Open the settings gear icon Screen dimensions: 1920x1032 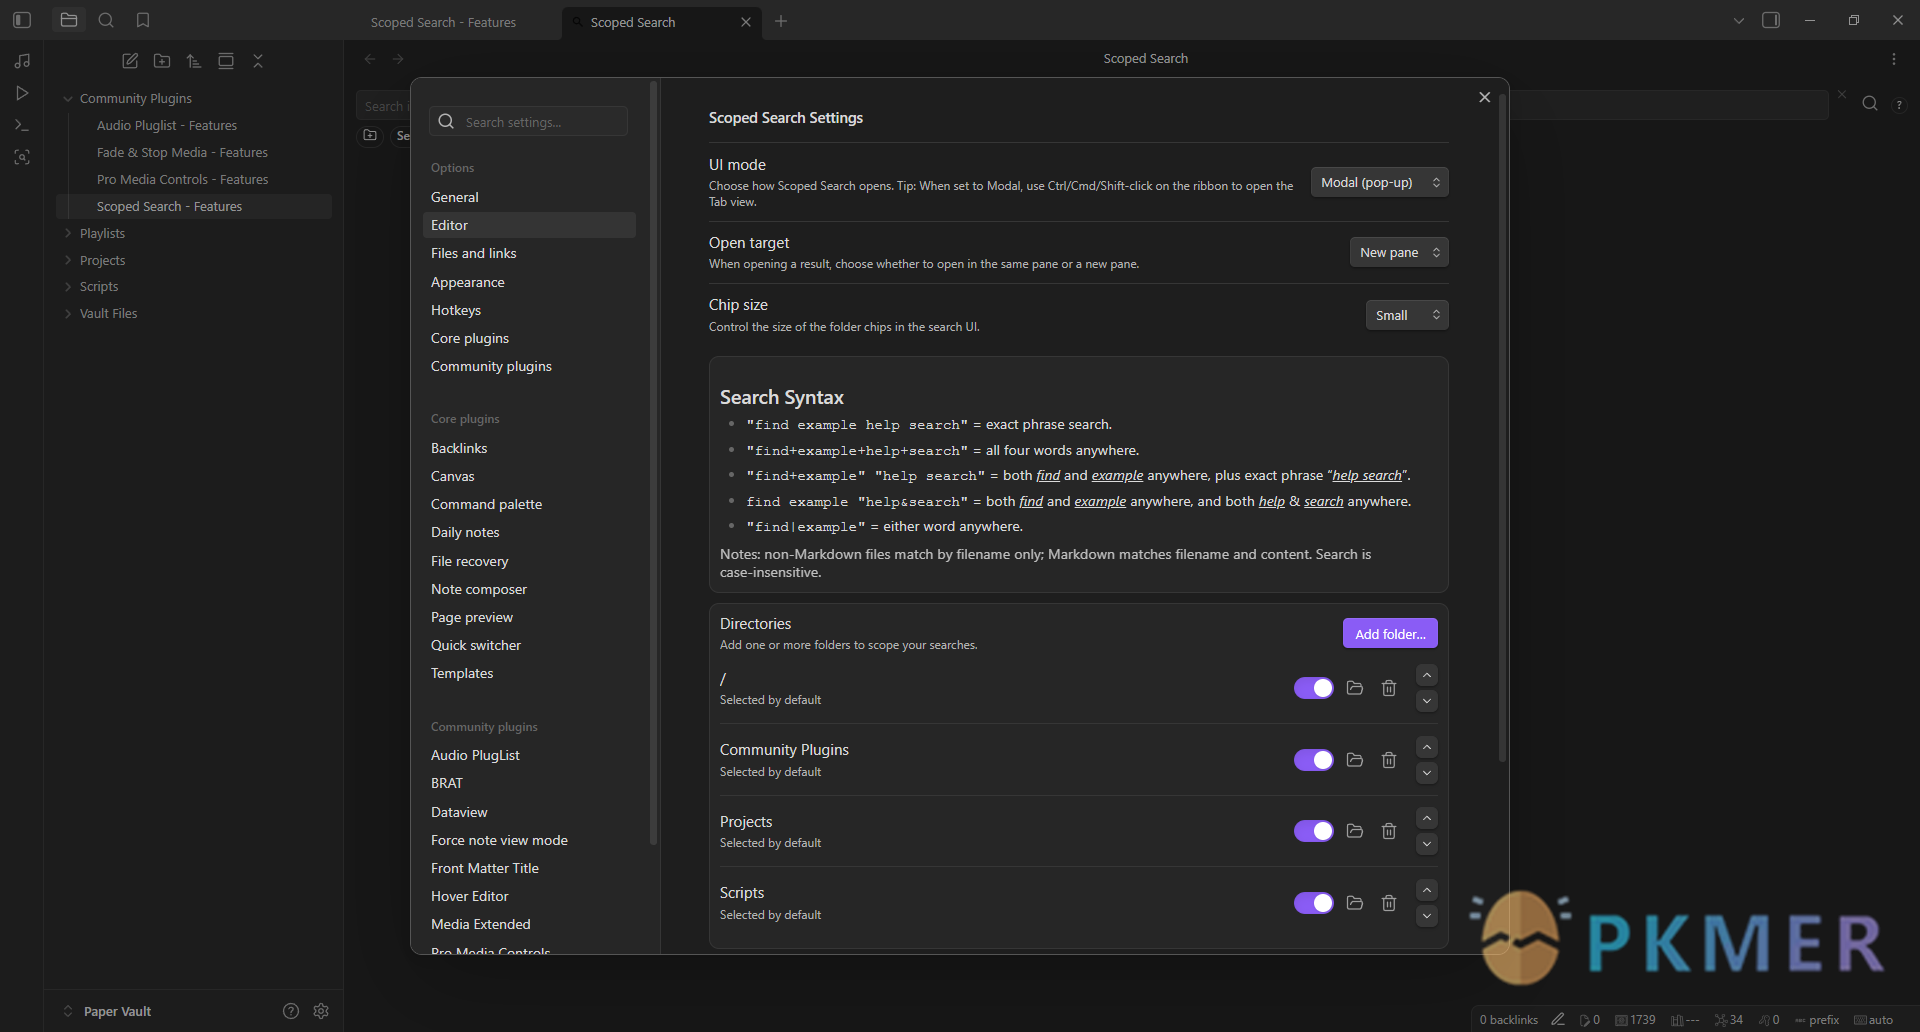tap(321, 1011)
